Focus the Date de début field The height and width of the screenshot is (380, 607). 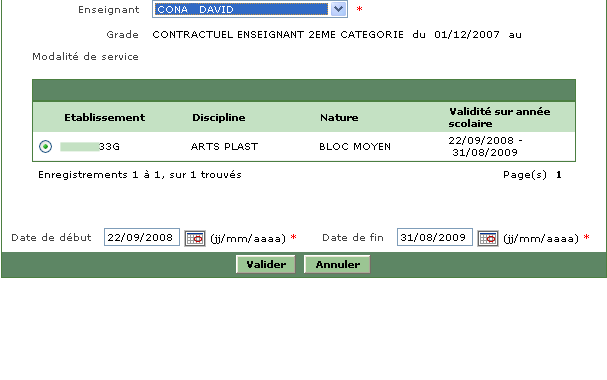tap(142, 237)
